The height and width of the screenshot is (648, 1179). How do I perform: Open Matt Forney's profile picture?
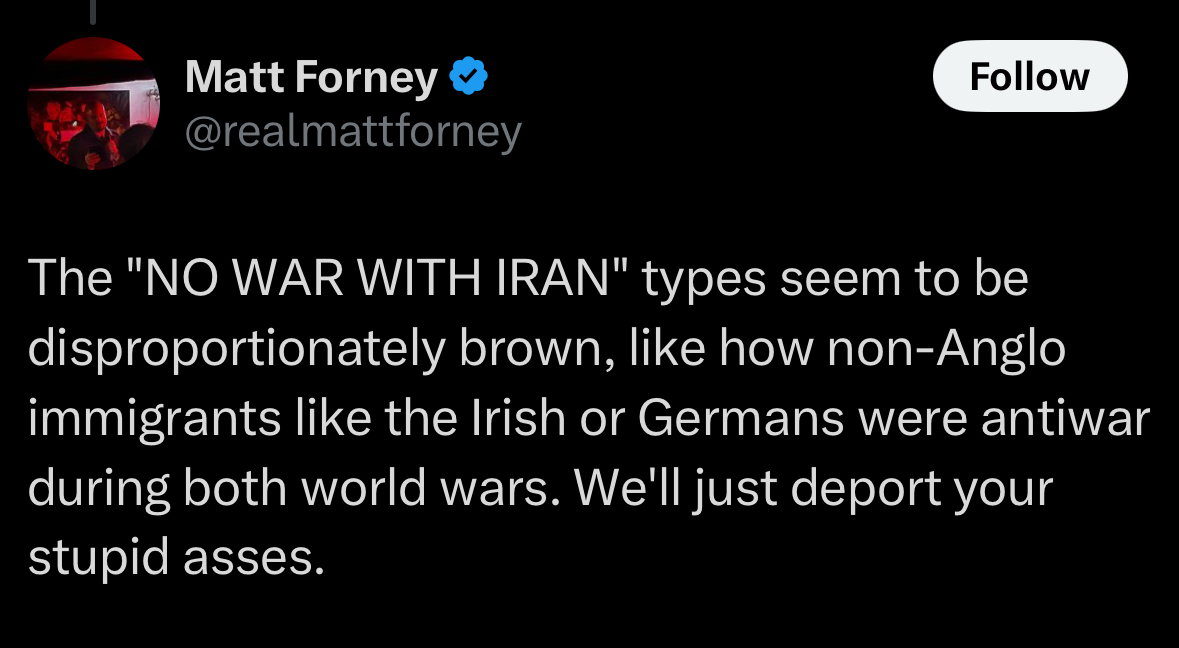tap(93, 104)
